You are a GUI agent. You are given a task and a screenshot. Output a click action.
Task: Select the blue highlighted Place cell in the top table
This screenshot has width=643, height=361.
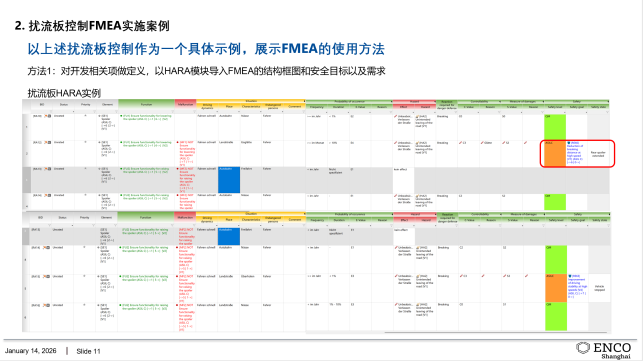point(229,179)
